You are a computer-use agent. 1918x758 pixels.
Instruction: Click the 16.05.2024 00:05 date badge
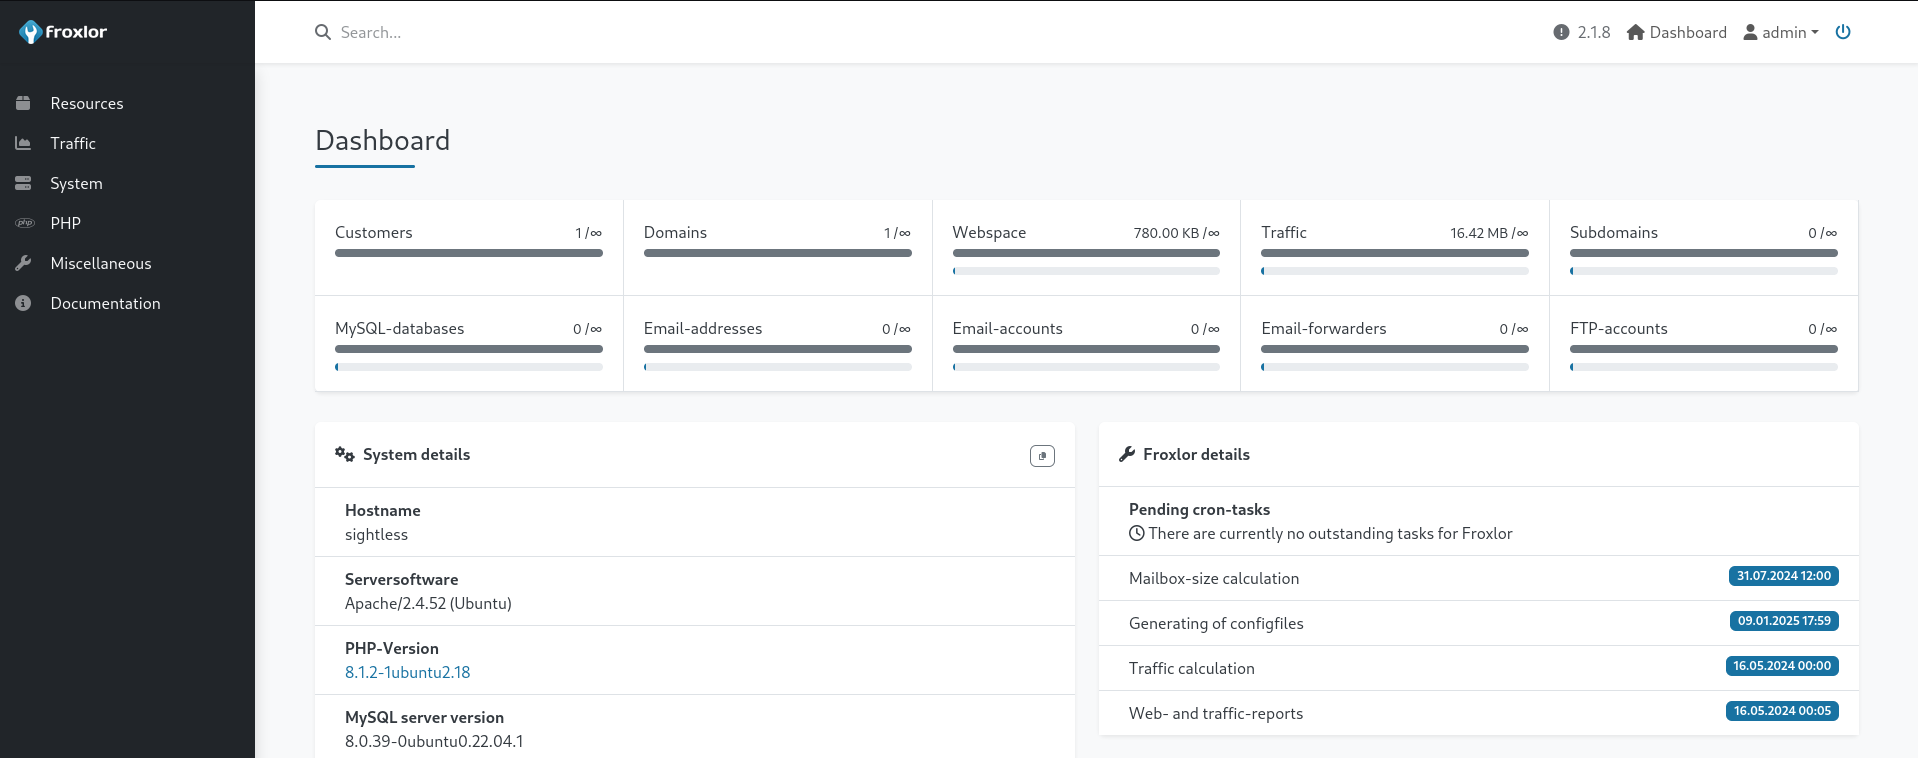click(1782, 711)
